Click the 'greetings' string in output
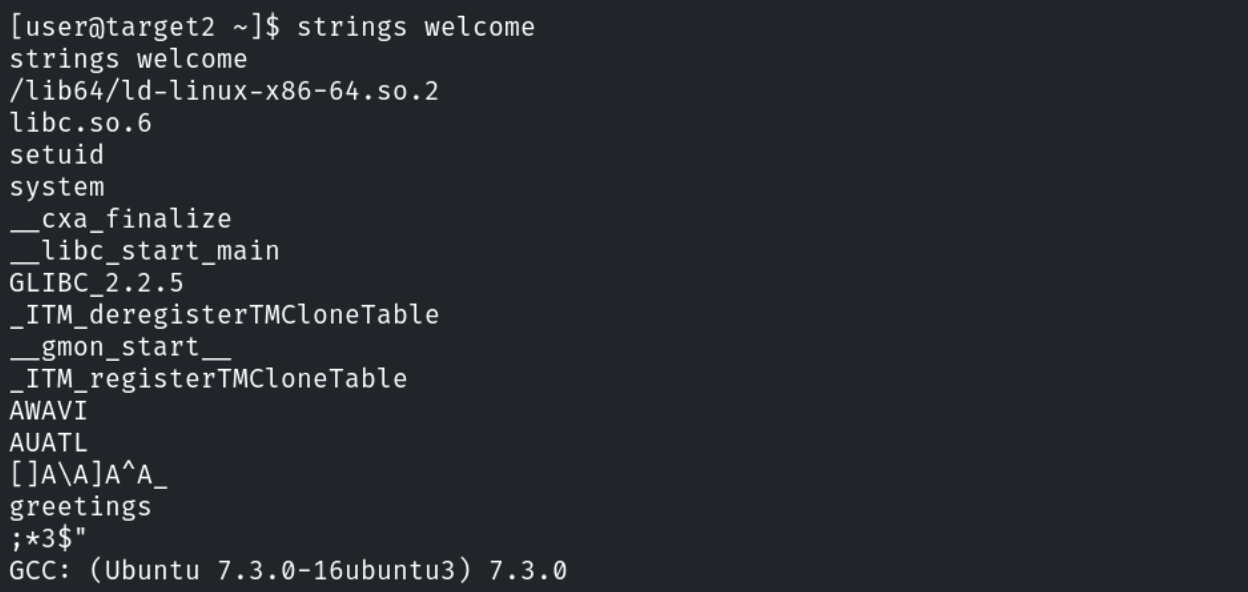Screen dimensions: 1248x592 [81, 507]
